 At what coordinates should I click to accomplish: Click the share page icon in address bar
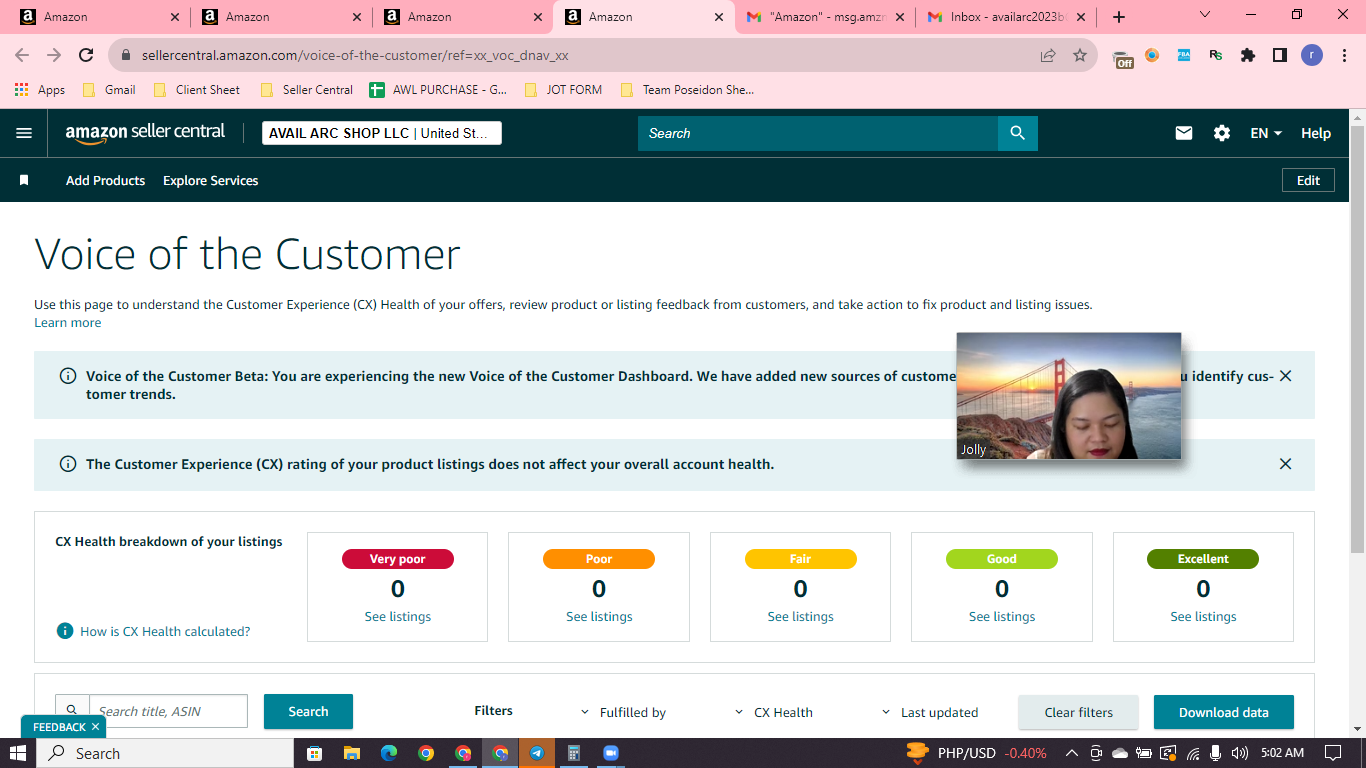(x=1048, y=56)
